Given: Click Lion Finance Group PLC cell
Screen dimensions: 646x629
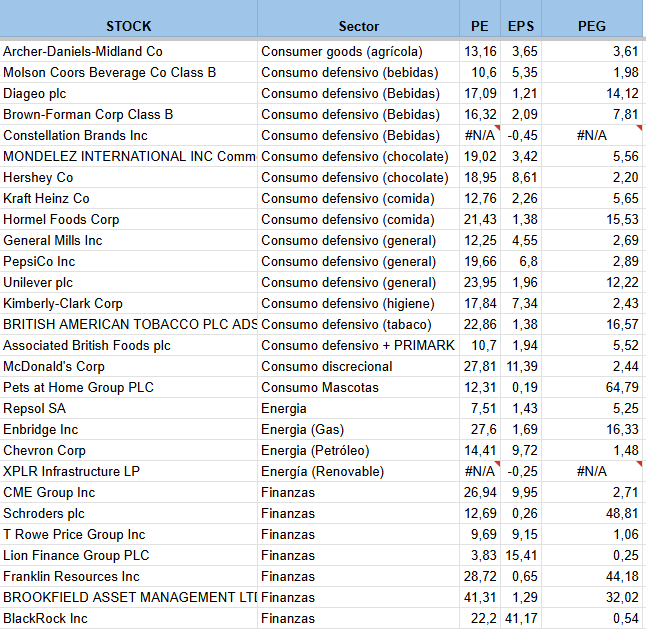Looking at the screenshot, I should [129, 556].
